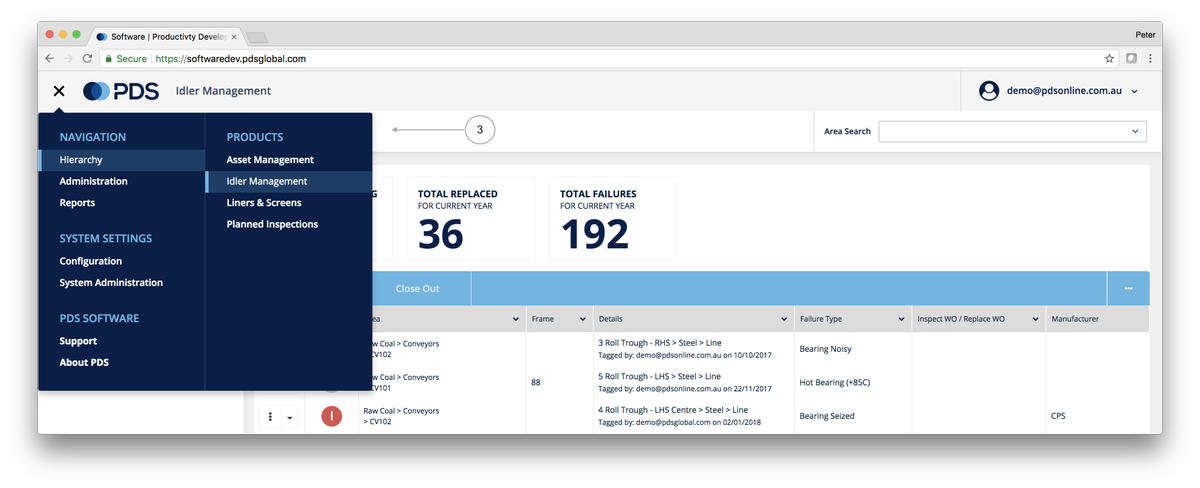This screenshot has width=1200, height=488.
Task: Open Reports in the navigation menu
Action: (77, 203)
